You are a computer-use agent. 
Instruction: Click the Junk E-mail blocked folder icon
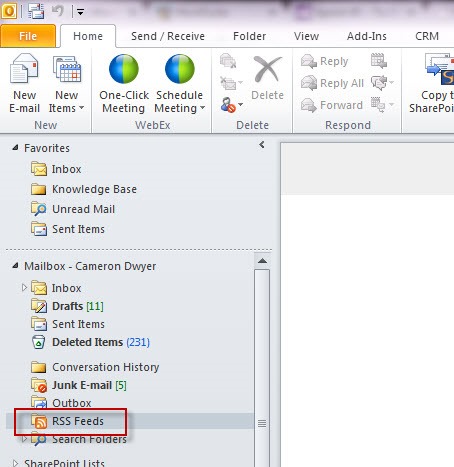tap(39, 385)
